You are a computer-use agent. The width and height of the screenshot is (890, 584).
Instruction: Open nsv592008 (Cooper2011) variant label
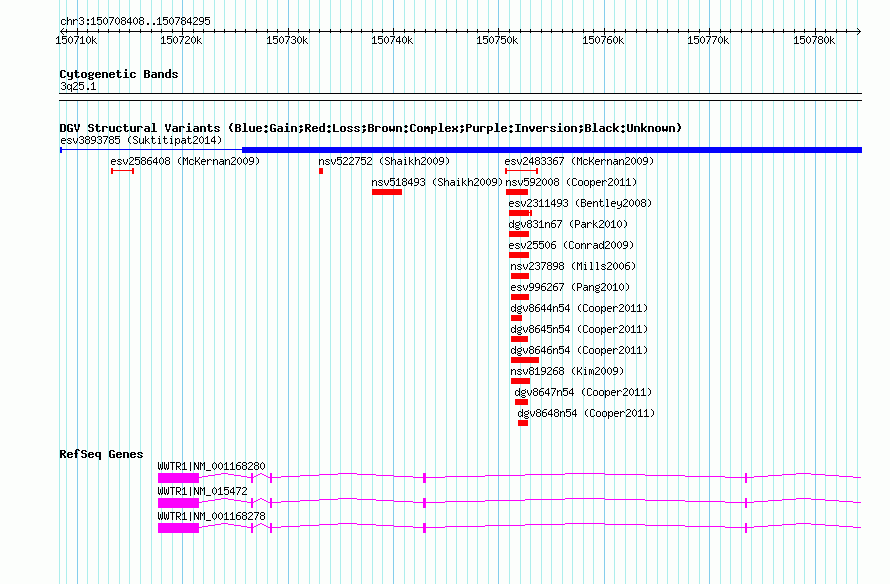click(571, 182)
